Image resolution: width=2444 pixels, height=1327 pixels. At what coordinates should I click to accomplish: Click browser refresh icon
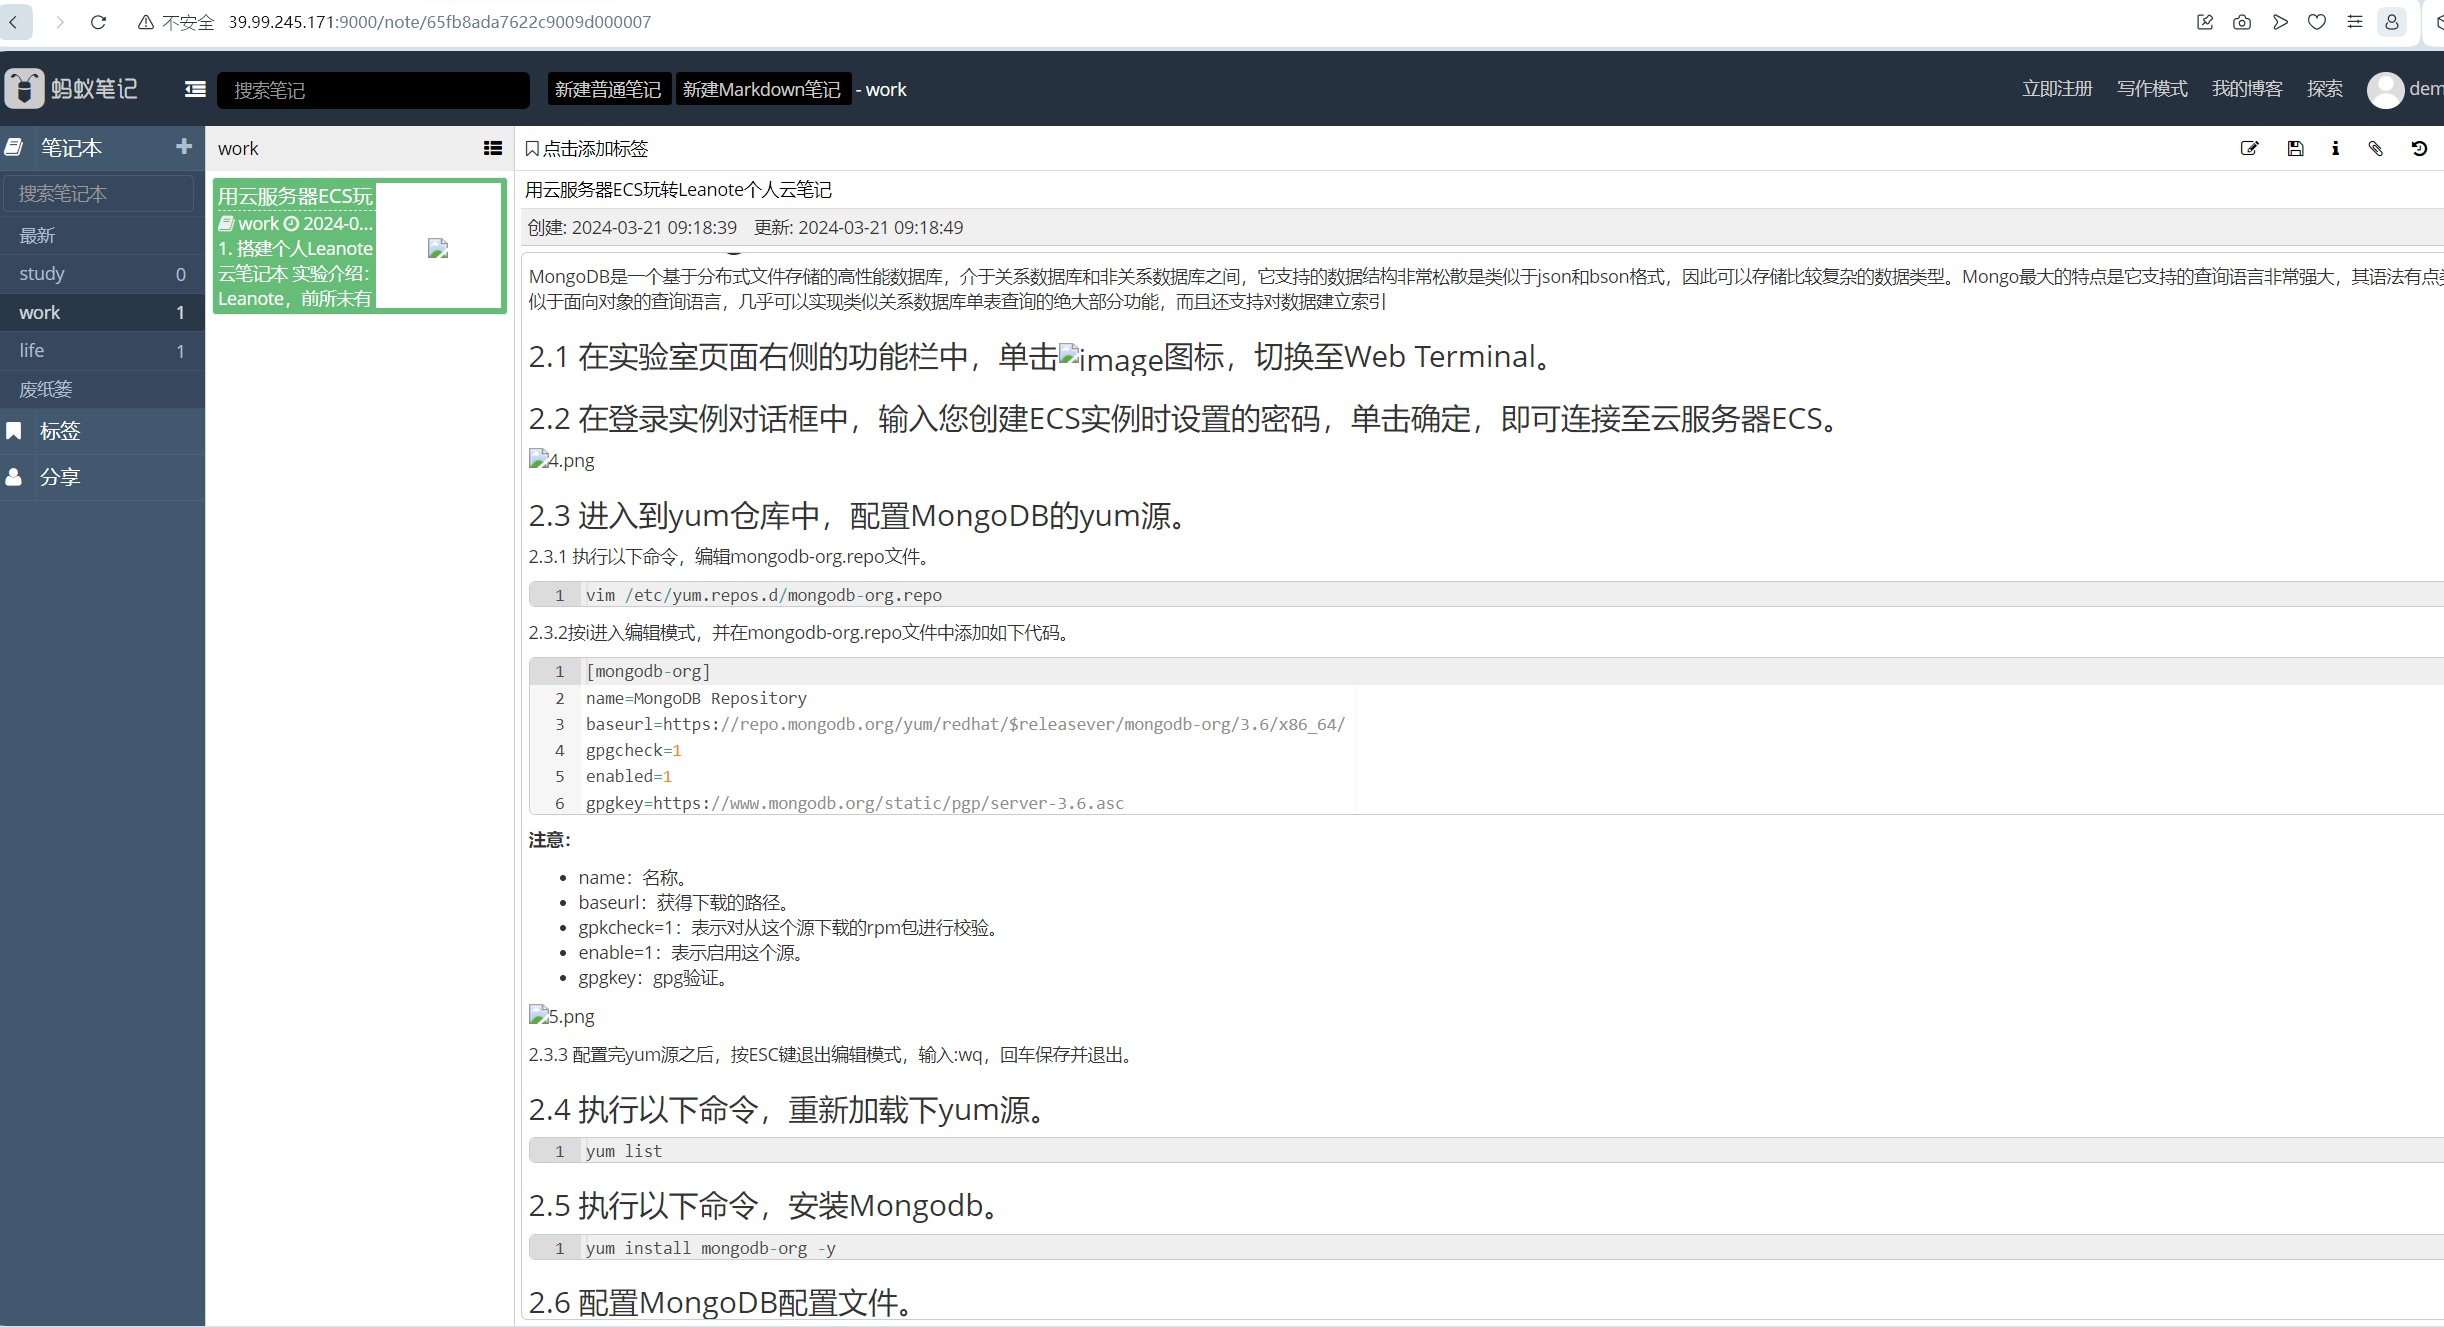tap(98, 22)
